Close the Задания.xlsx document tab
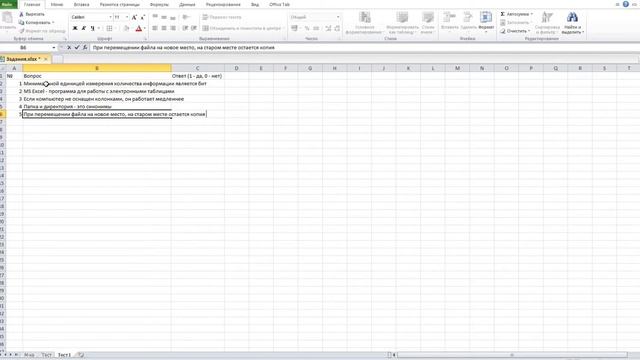This screenshot has width=640, height=360. tap(46, 59)
